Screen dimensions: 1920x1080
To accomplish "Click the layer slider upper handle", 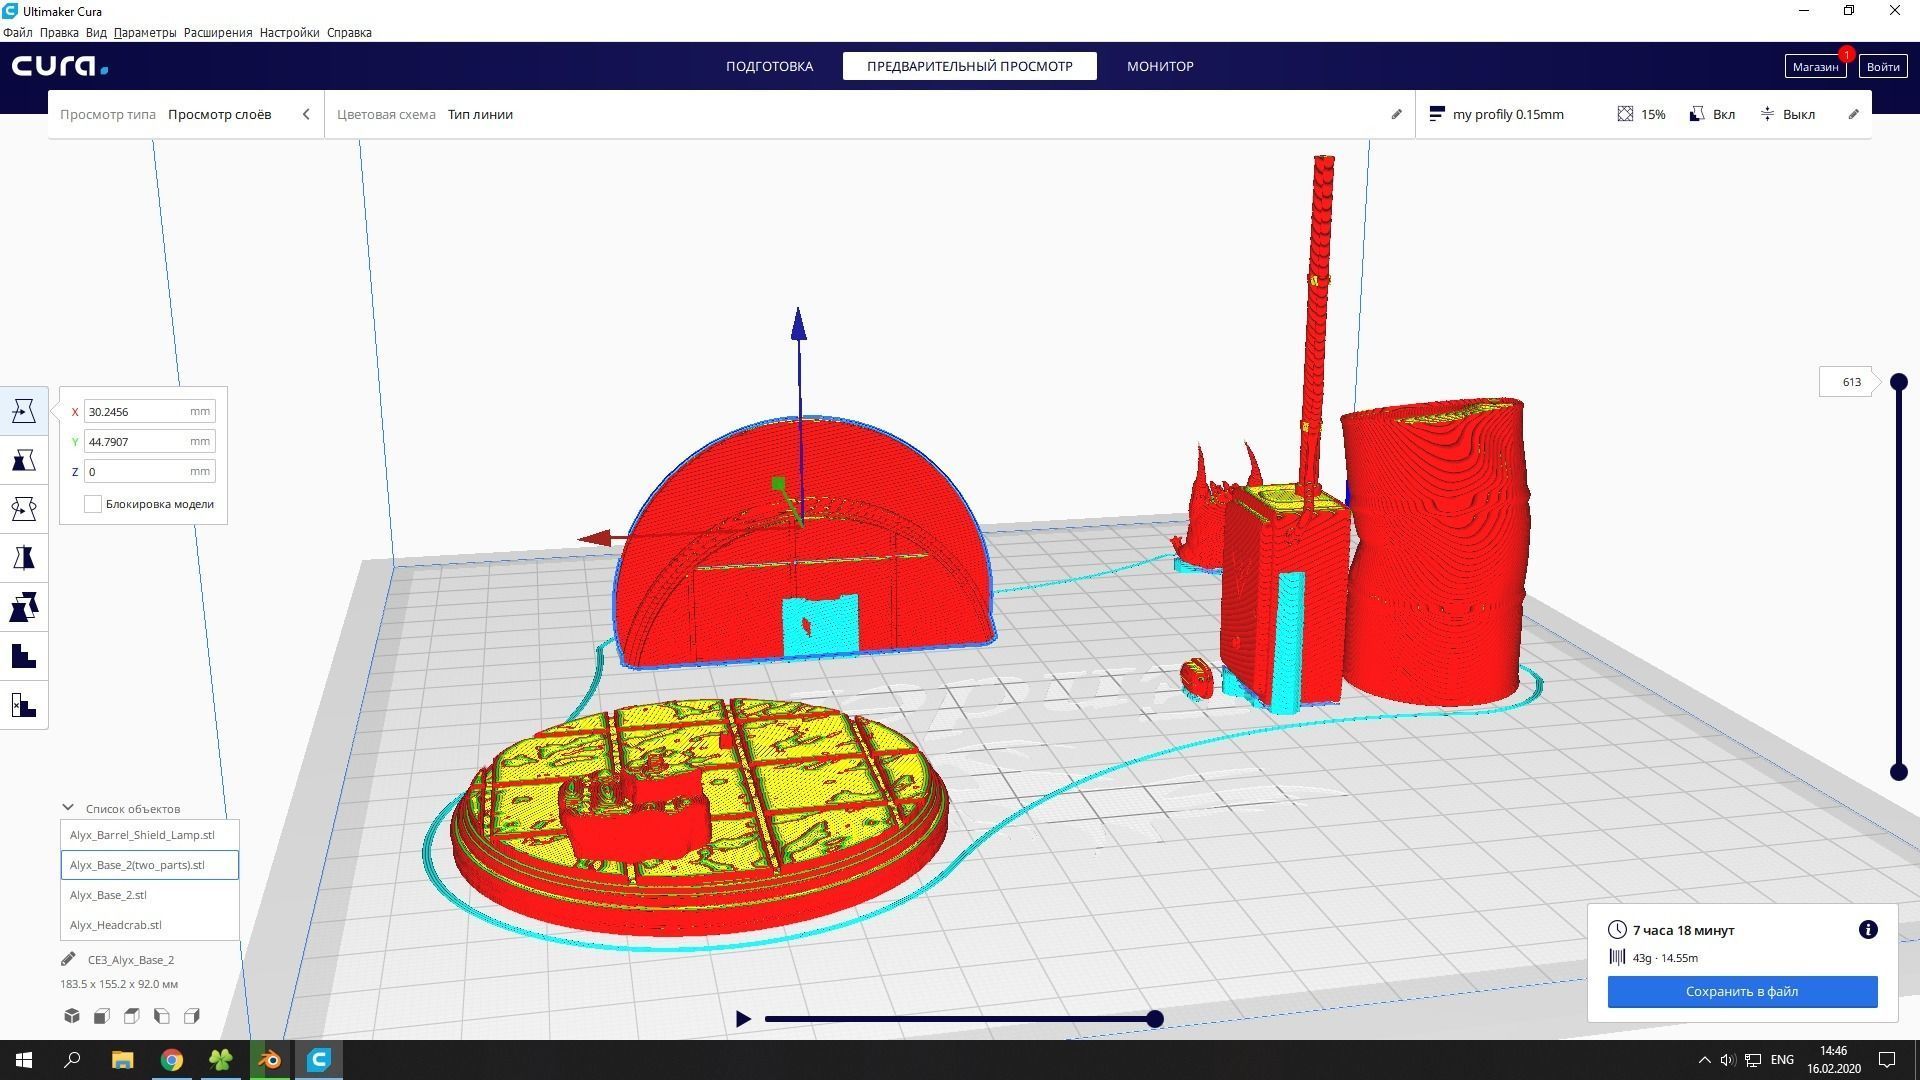I will [1898, 382].
